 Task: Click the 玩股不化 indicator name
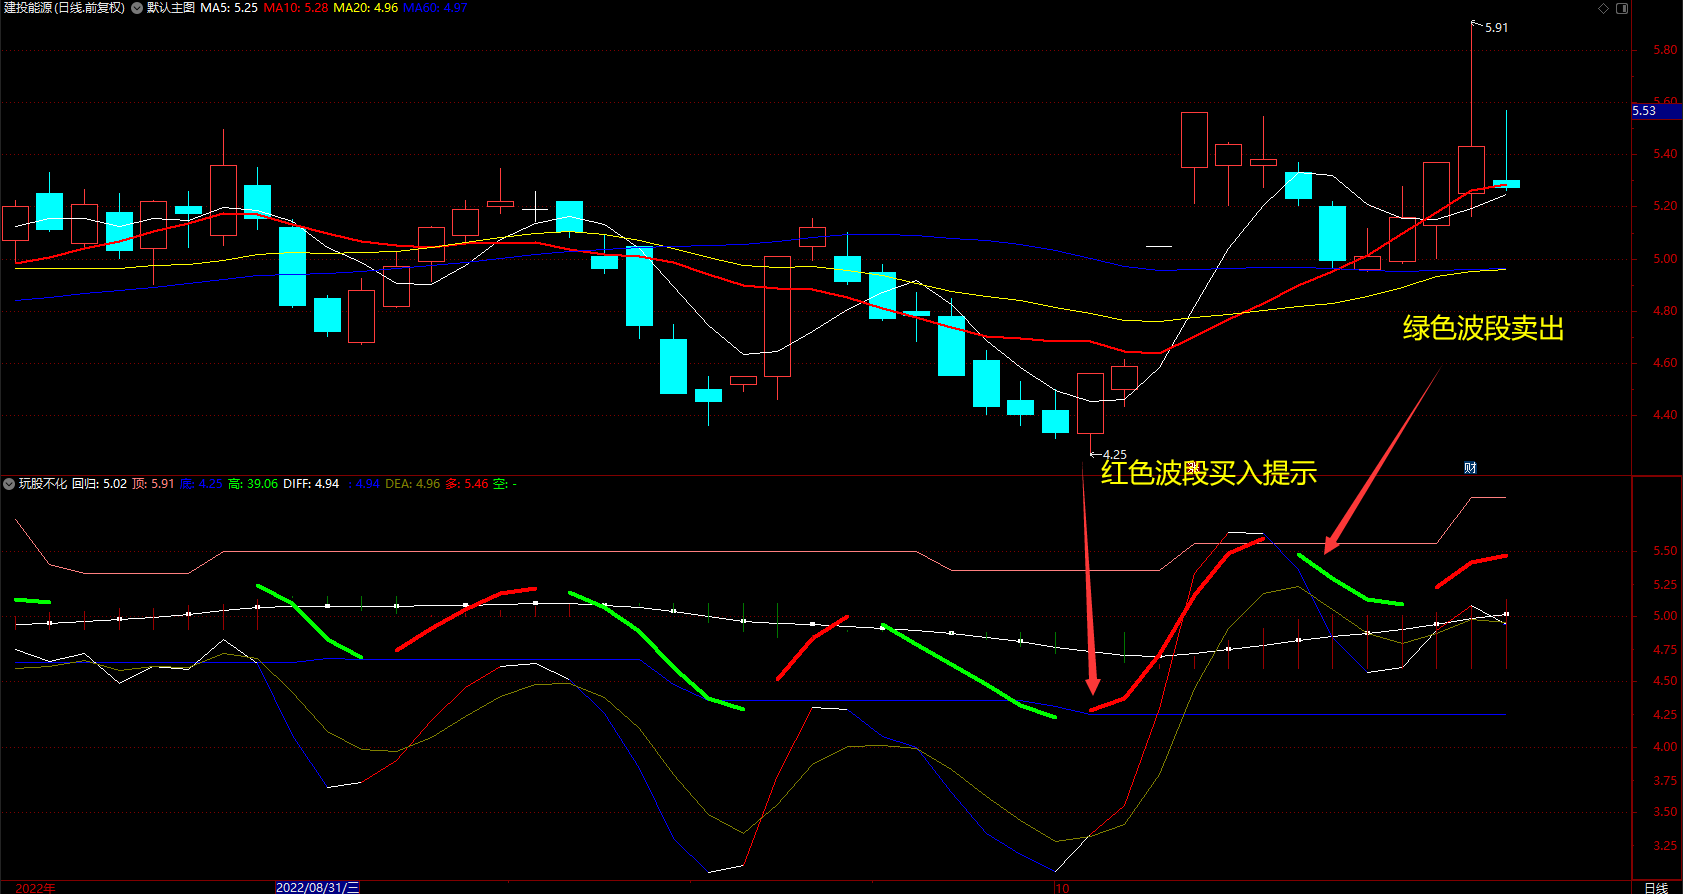[43, 484]
